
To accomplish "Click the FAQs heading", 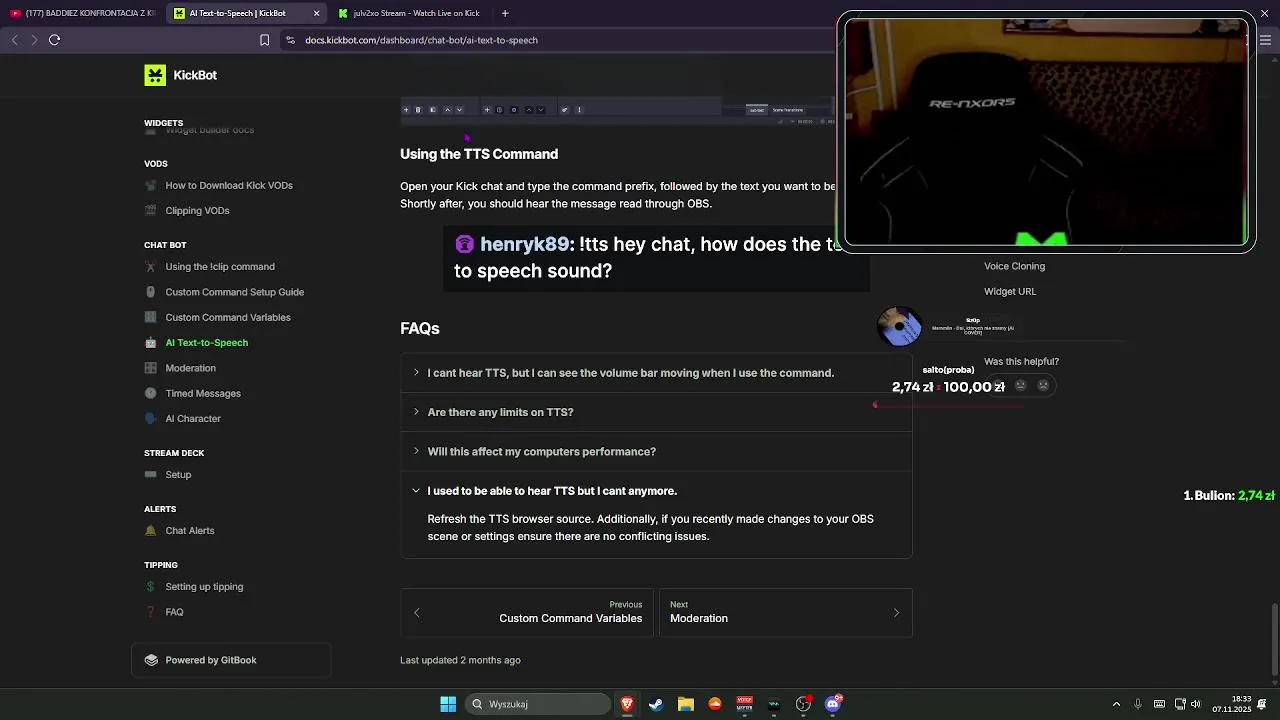I will coord(420,328).
